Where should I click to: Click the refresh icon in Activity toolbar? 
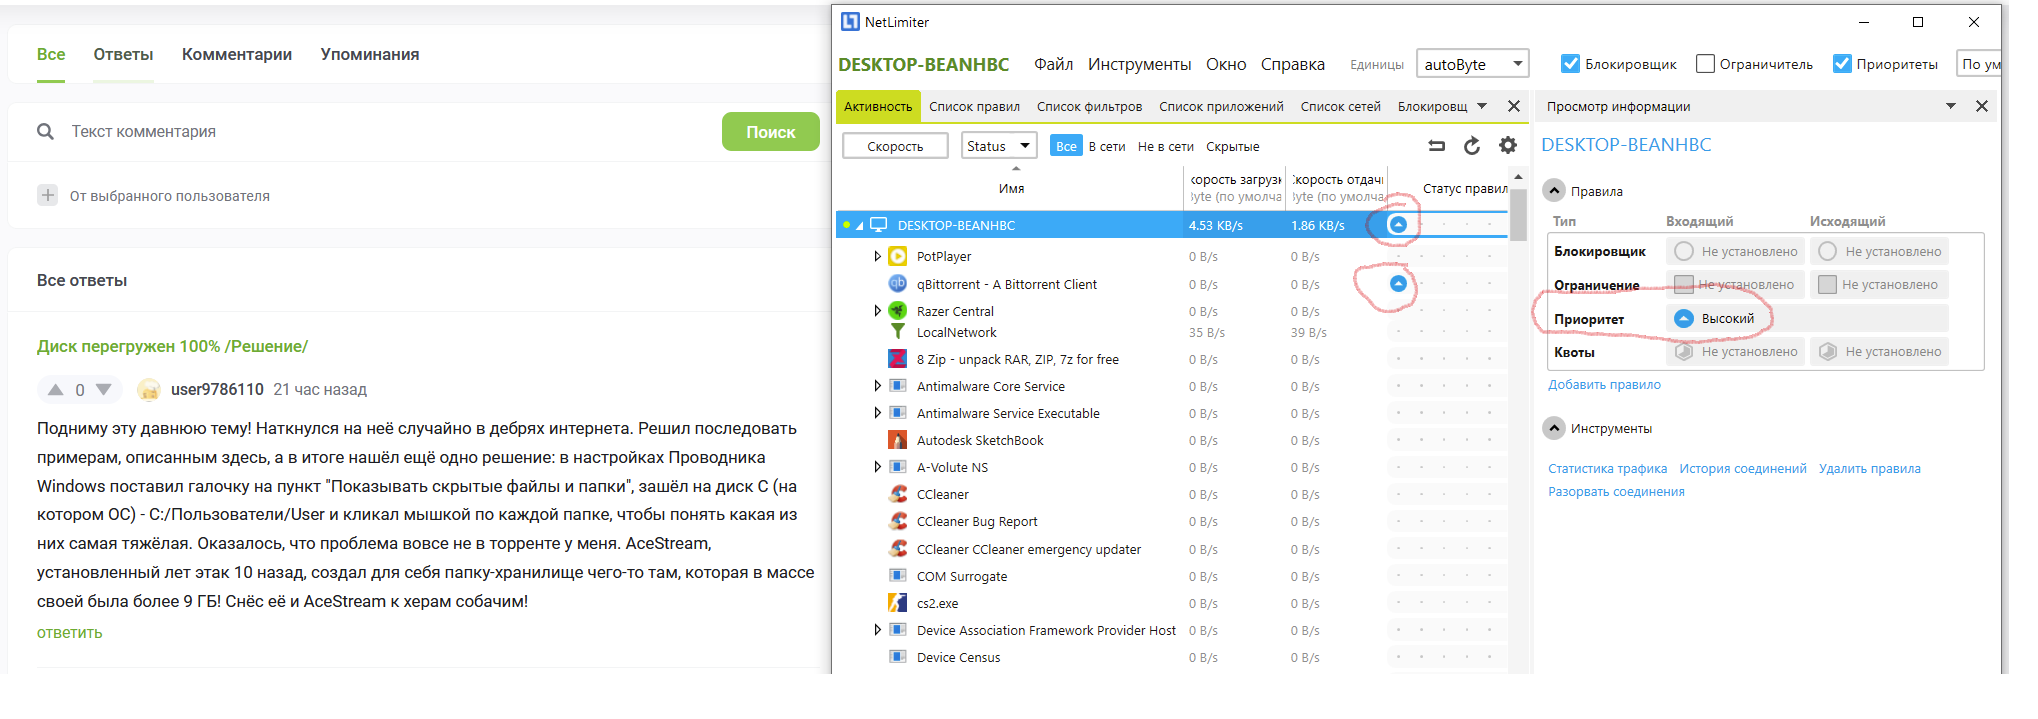pyautogui.click(x=1472, y=146)
